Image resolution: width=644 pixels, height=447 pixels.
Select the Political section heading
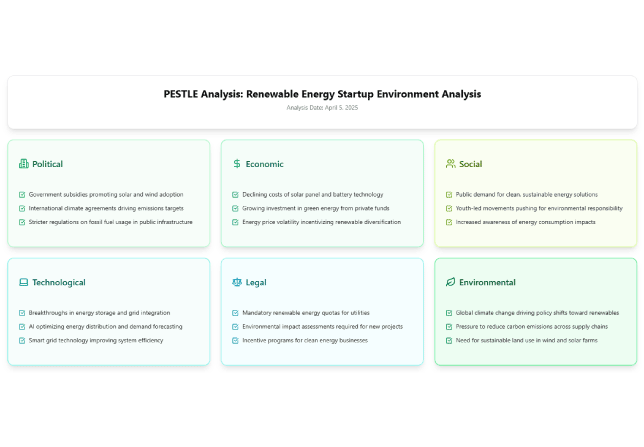[47, 164]
